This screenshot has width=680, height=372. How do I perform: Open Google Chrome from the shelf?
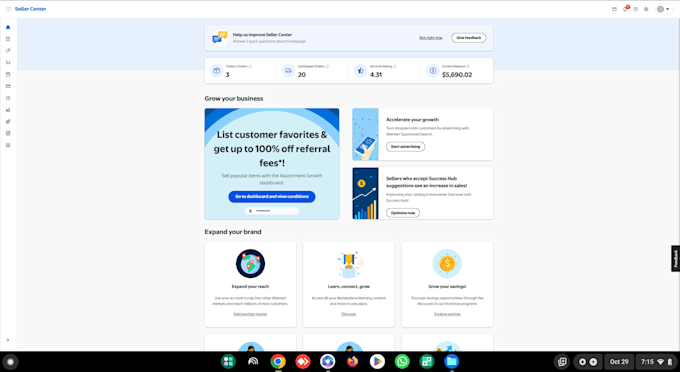click(x=278, y=362)
